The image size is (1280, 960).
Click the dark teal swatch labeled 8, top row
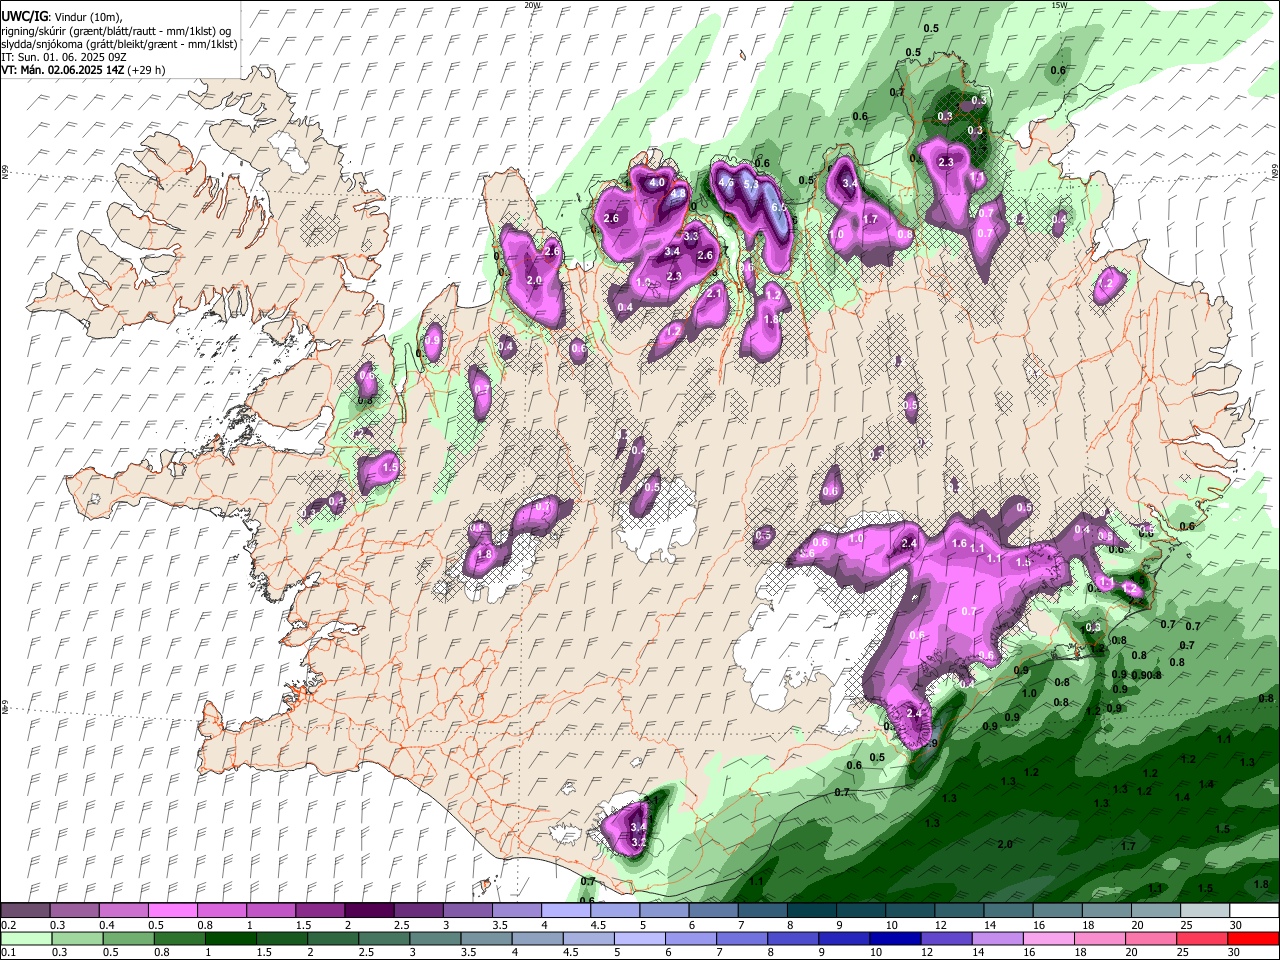pos(811,910)
